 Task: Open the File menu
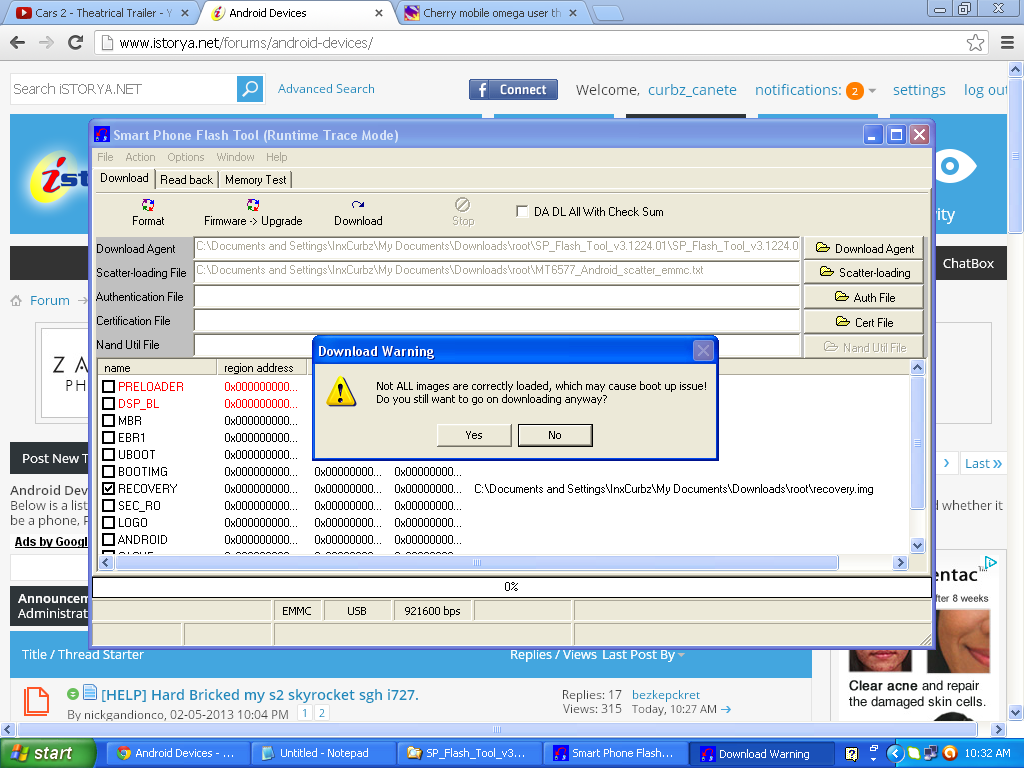(105, 157)
